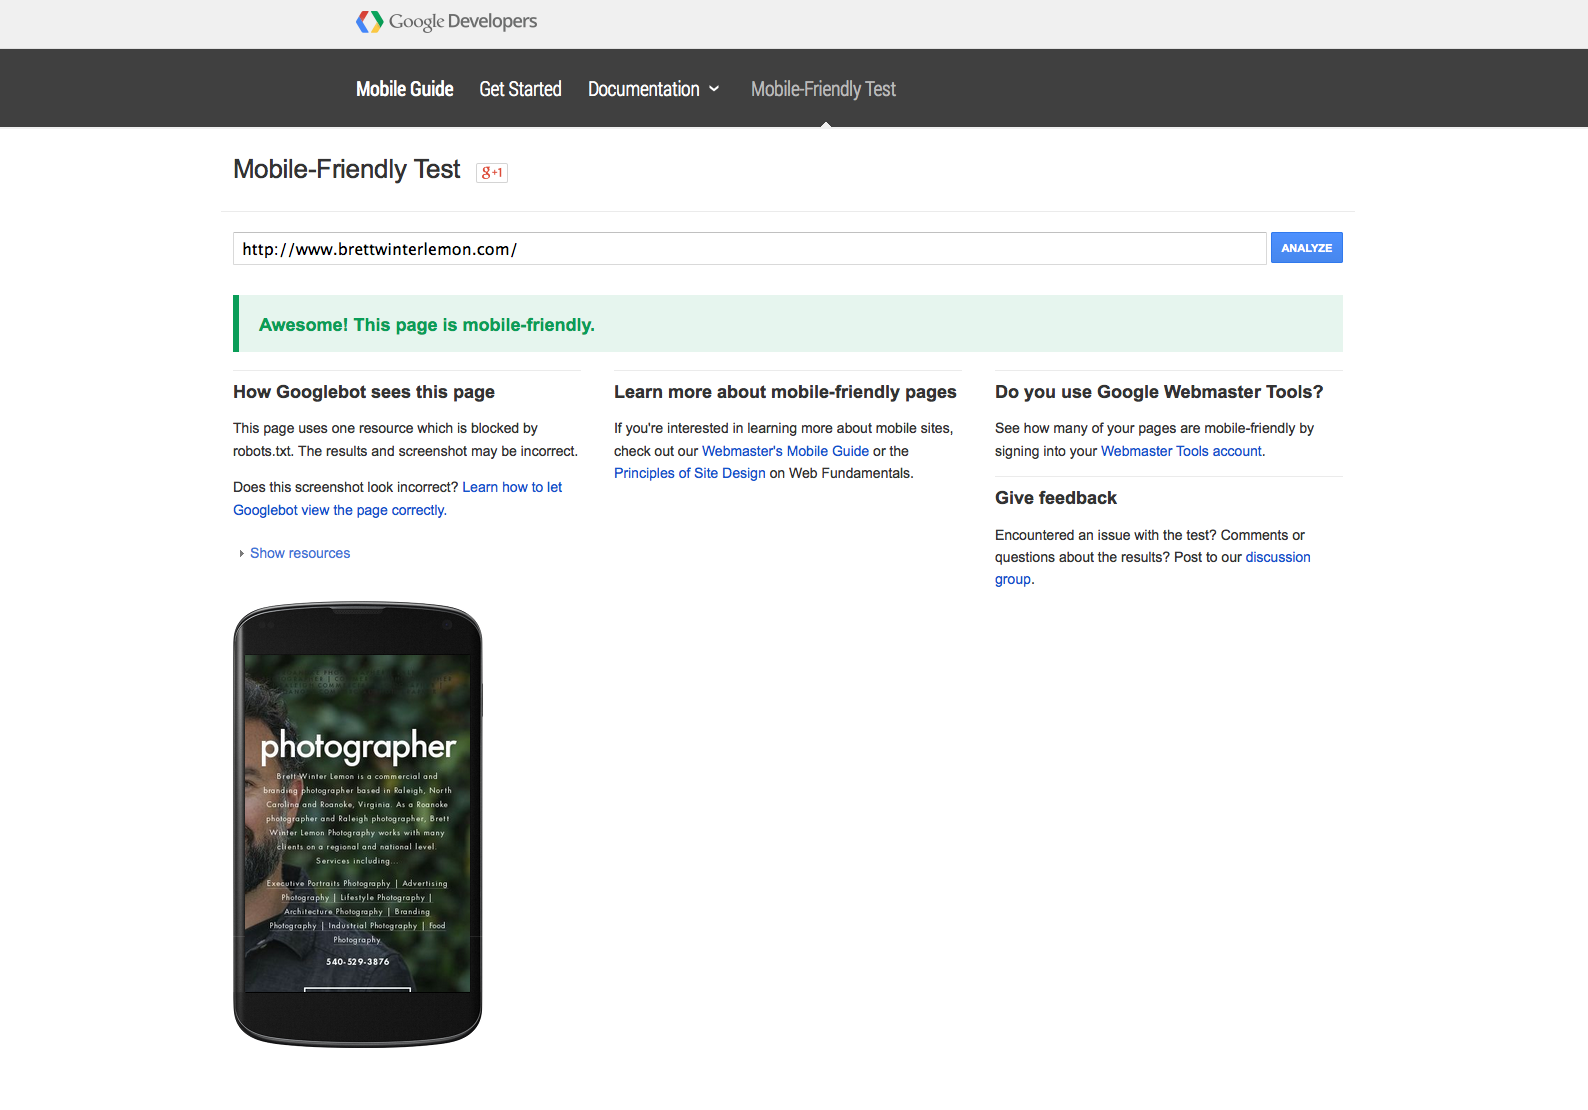Click the How Googlebot sees this page heading
This screenshot has height=1110, width=1588.
364,392
